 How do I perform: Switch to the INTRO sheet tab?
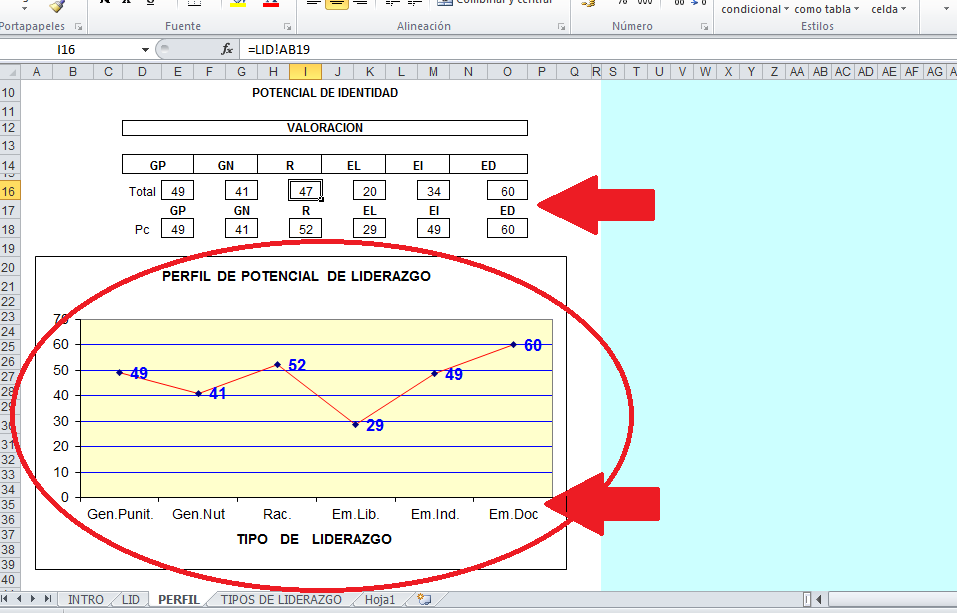[x=86, y=600]
